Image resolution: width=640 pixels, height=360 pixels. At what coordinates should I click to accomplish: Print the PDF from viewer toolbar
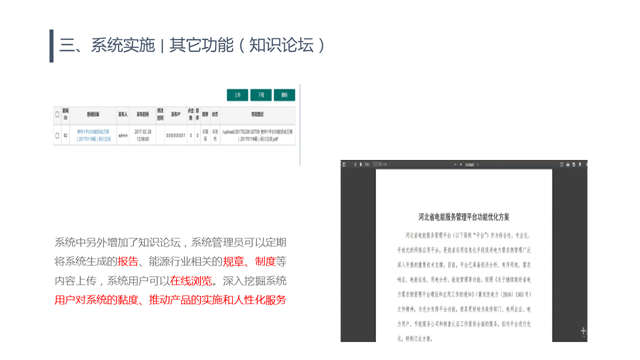point(568,164)
